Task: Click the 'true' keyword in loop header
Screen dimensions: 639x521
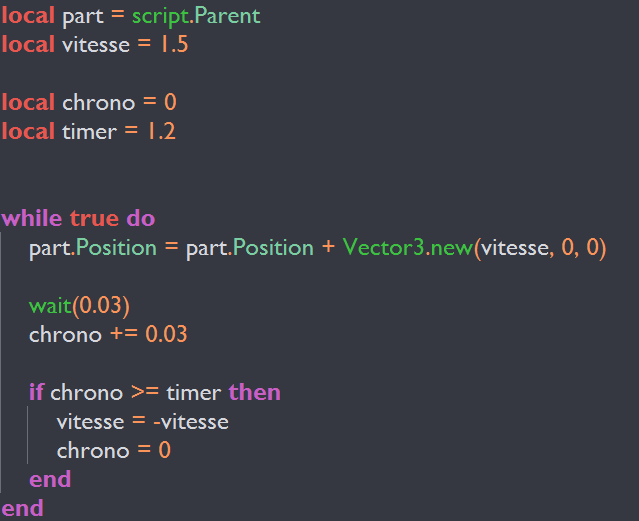Action: pyautogui.click(x=93, y=218)
